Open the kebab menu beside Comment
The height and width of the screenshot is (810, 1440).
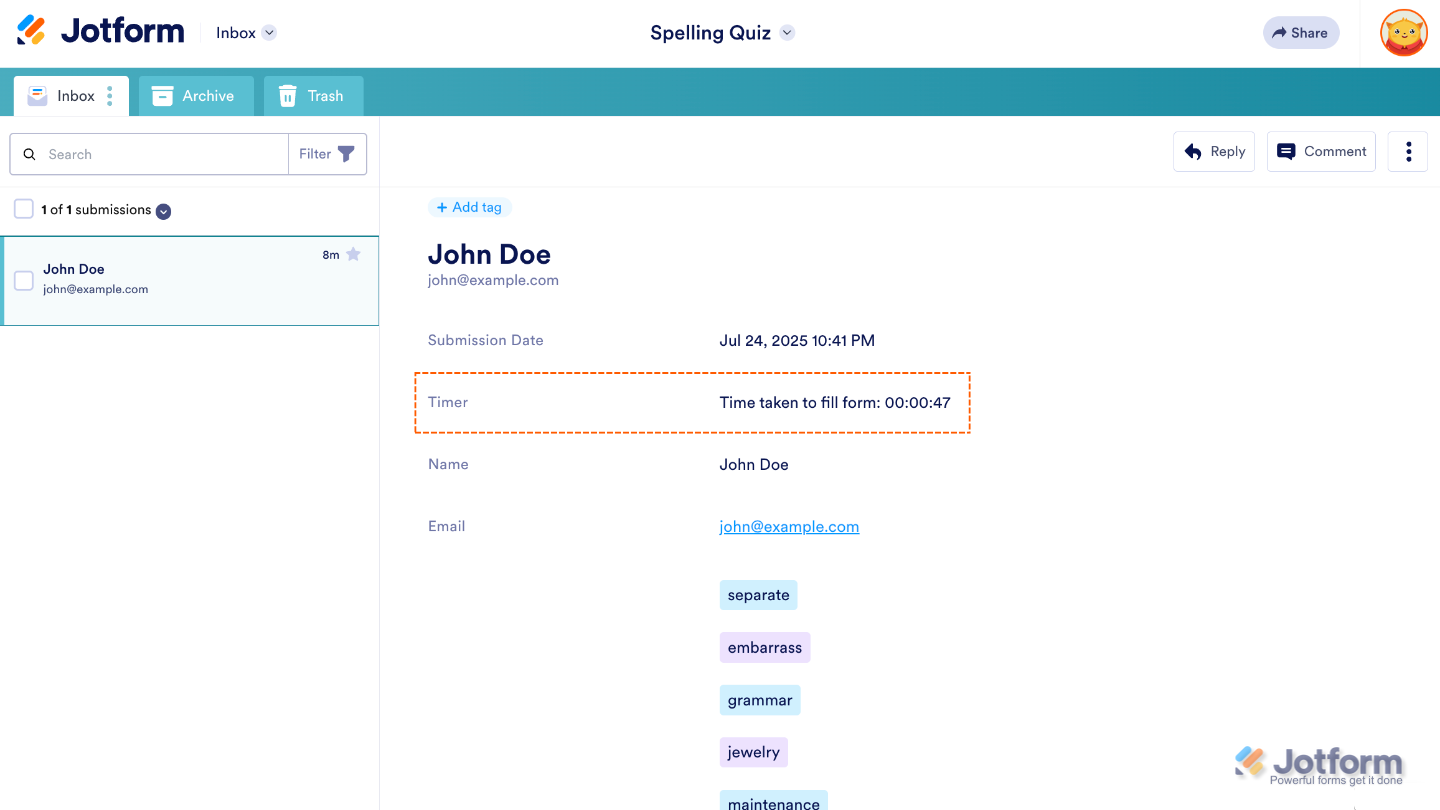click(1407, 151)
